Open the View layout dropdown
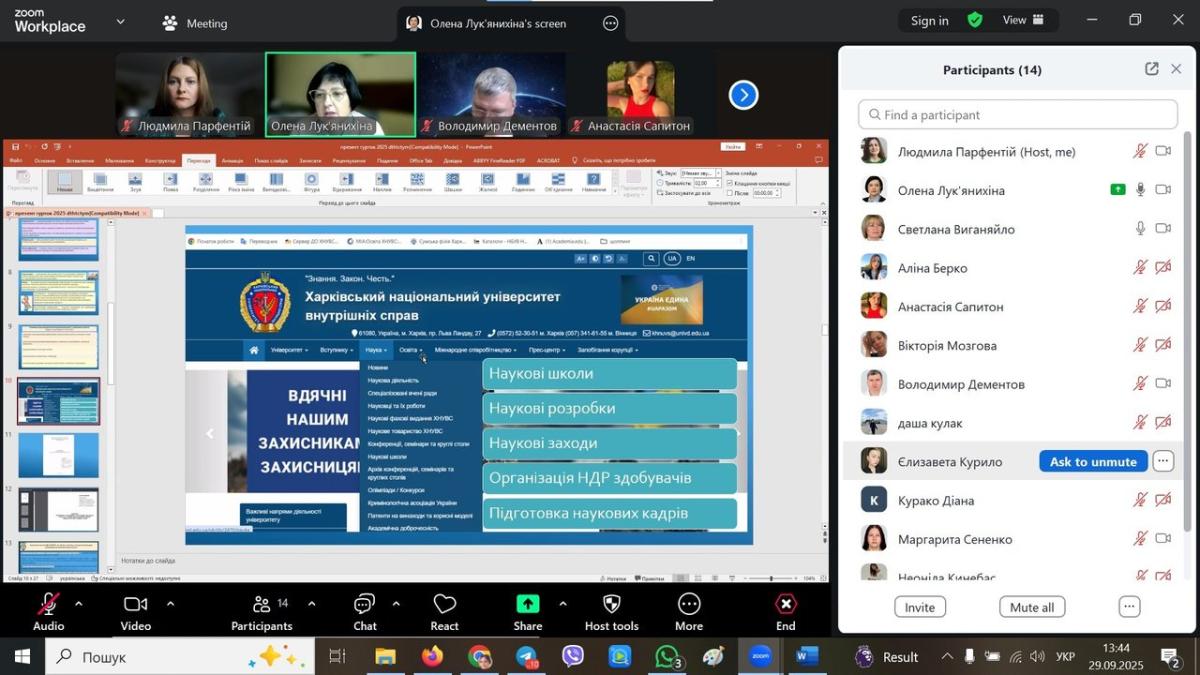The width and height of the screenshot is (1200, 675). (1023, 20)
